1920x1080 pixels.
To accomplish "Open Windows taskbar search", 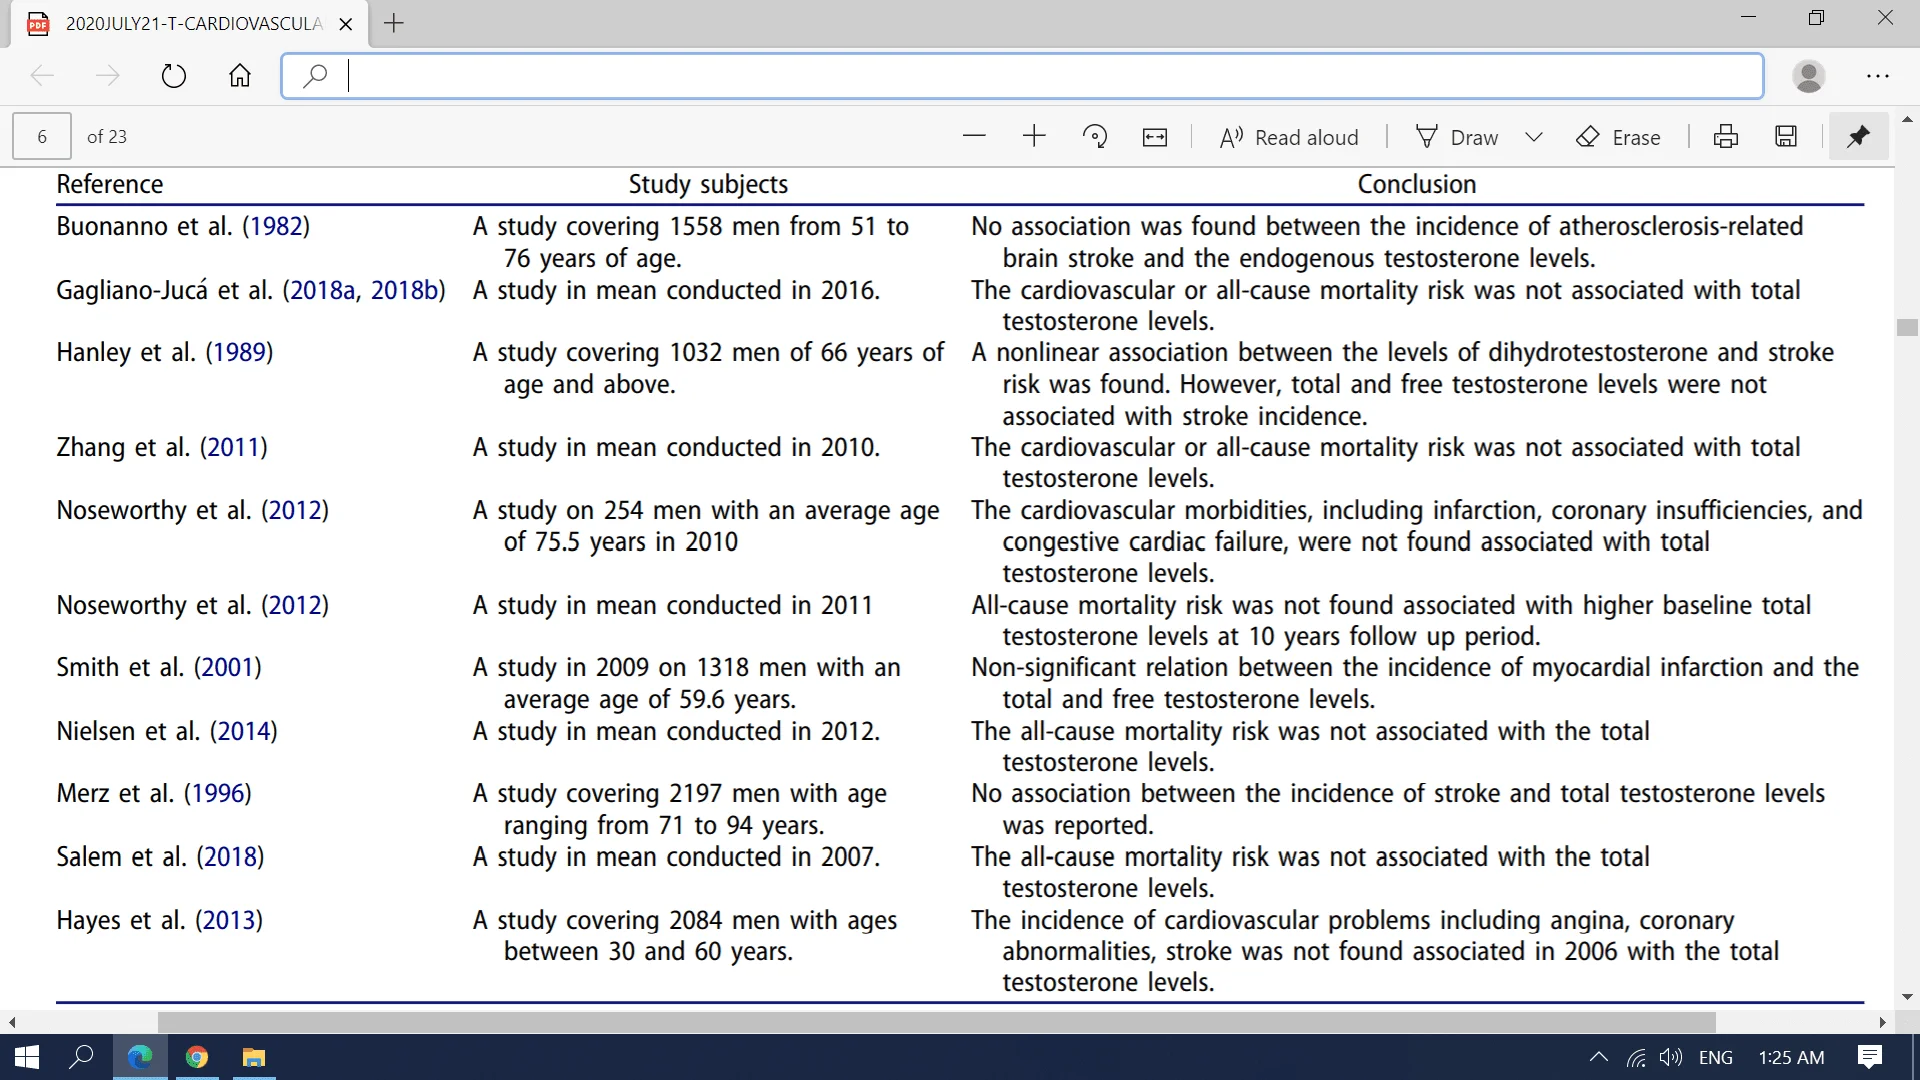I will (x=81, y=1057).
